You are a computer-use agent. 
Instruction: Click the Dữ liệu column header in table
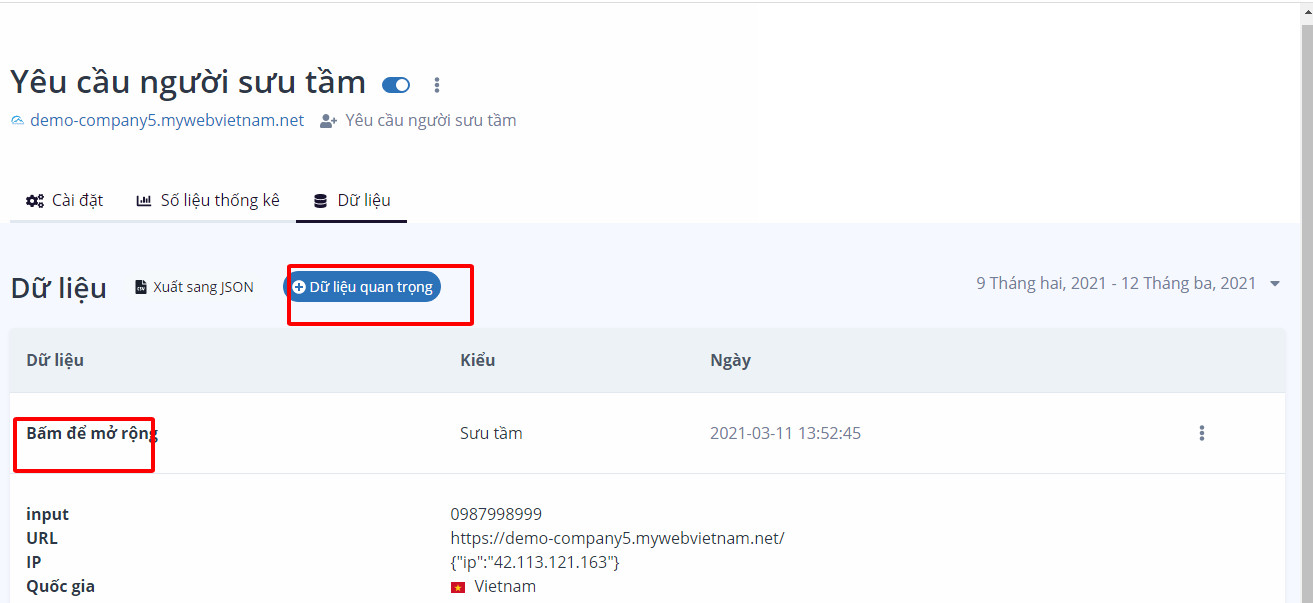[x=55, y=360]
